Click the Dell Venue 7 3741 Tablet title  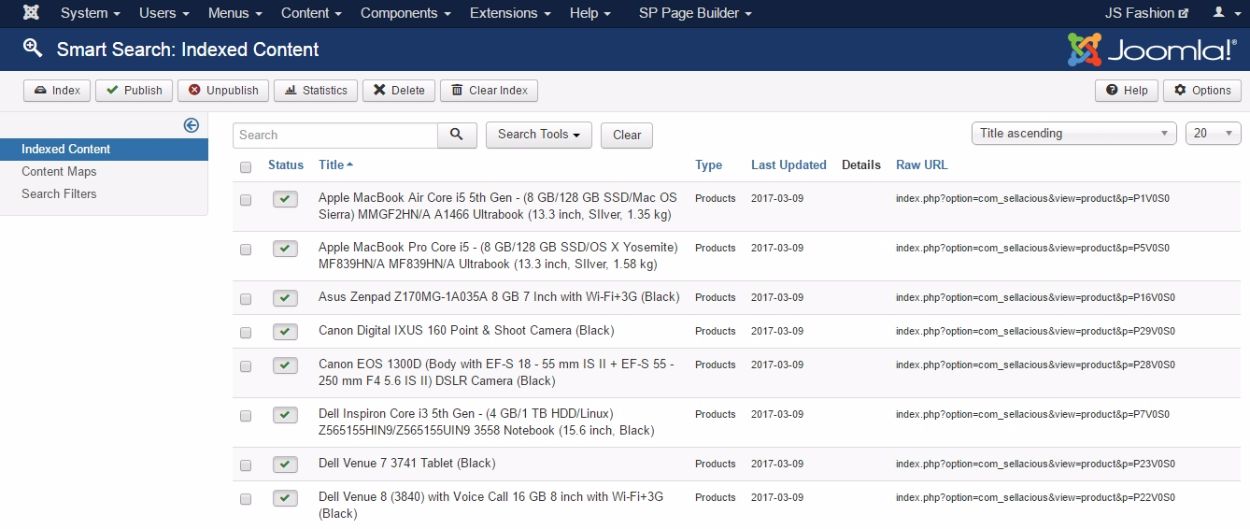click(407, 464)
